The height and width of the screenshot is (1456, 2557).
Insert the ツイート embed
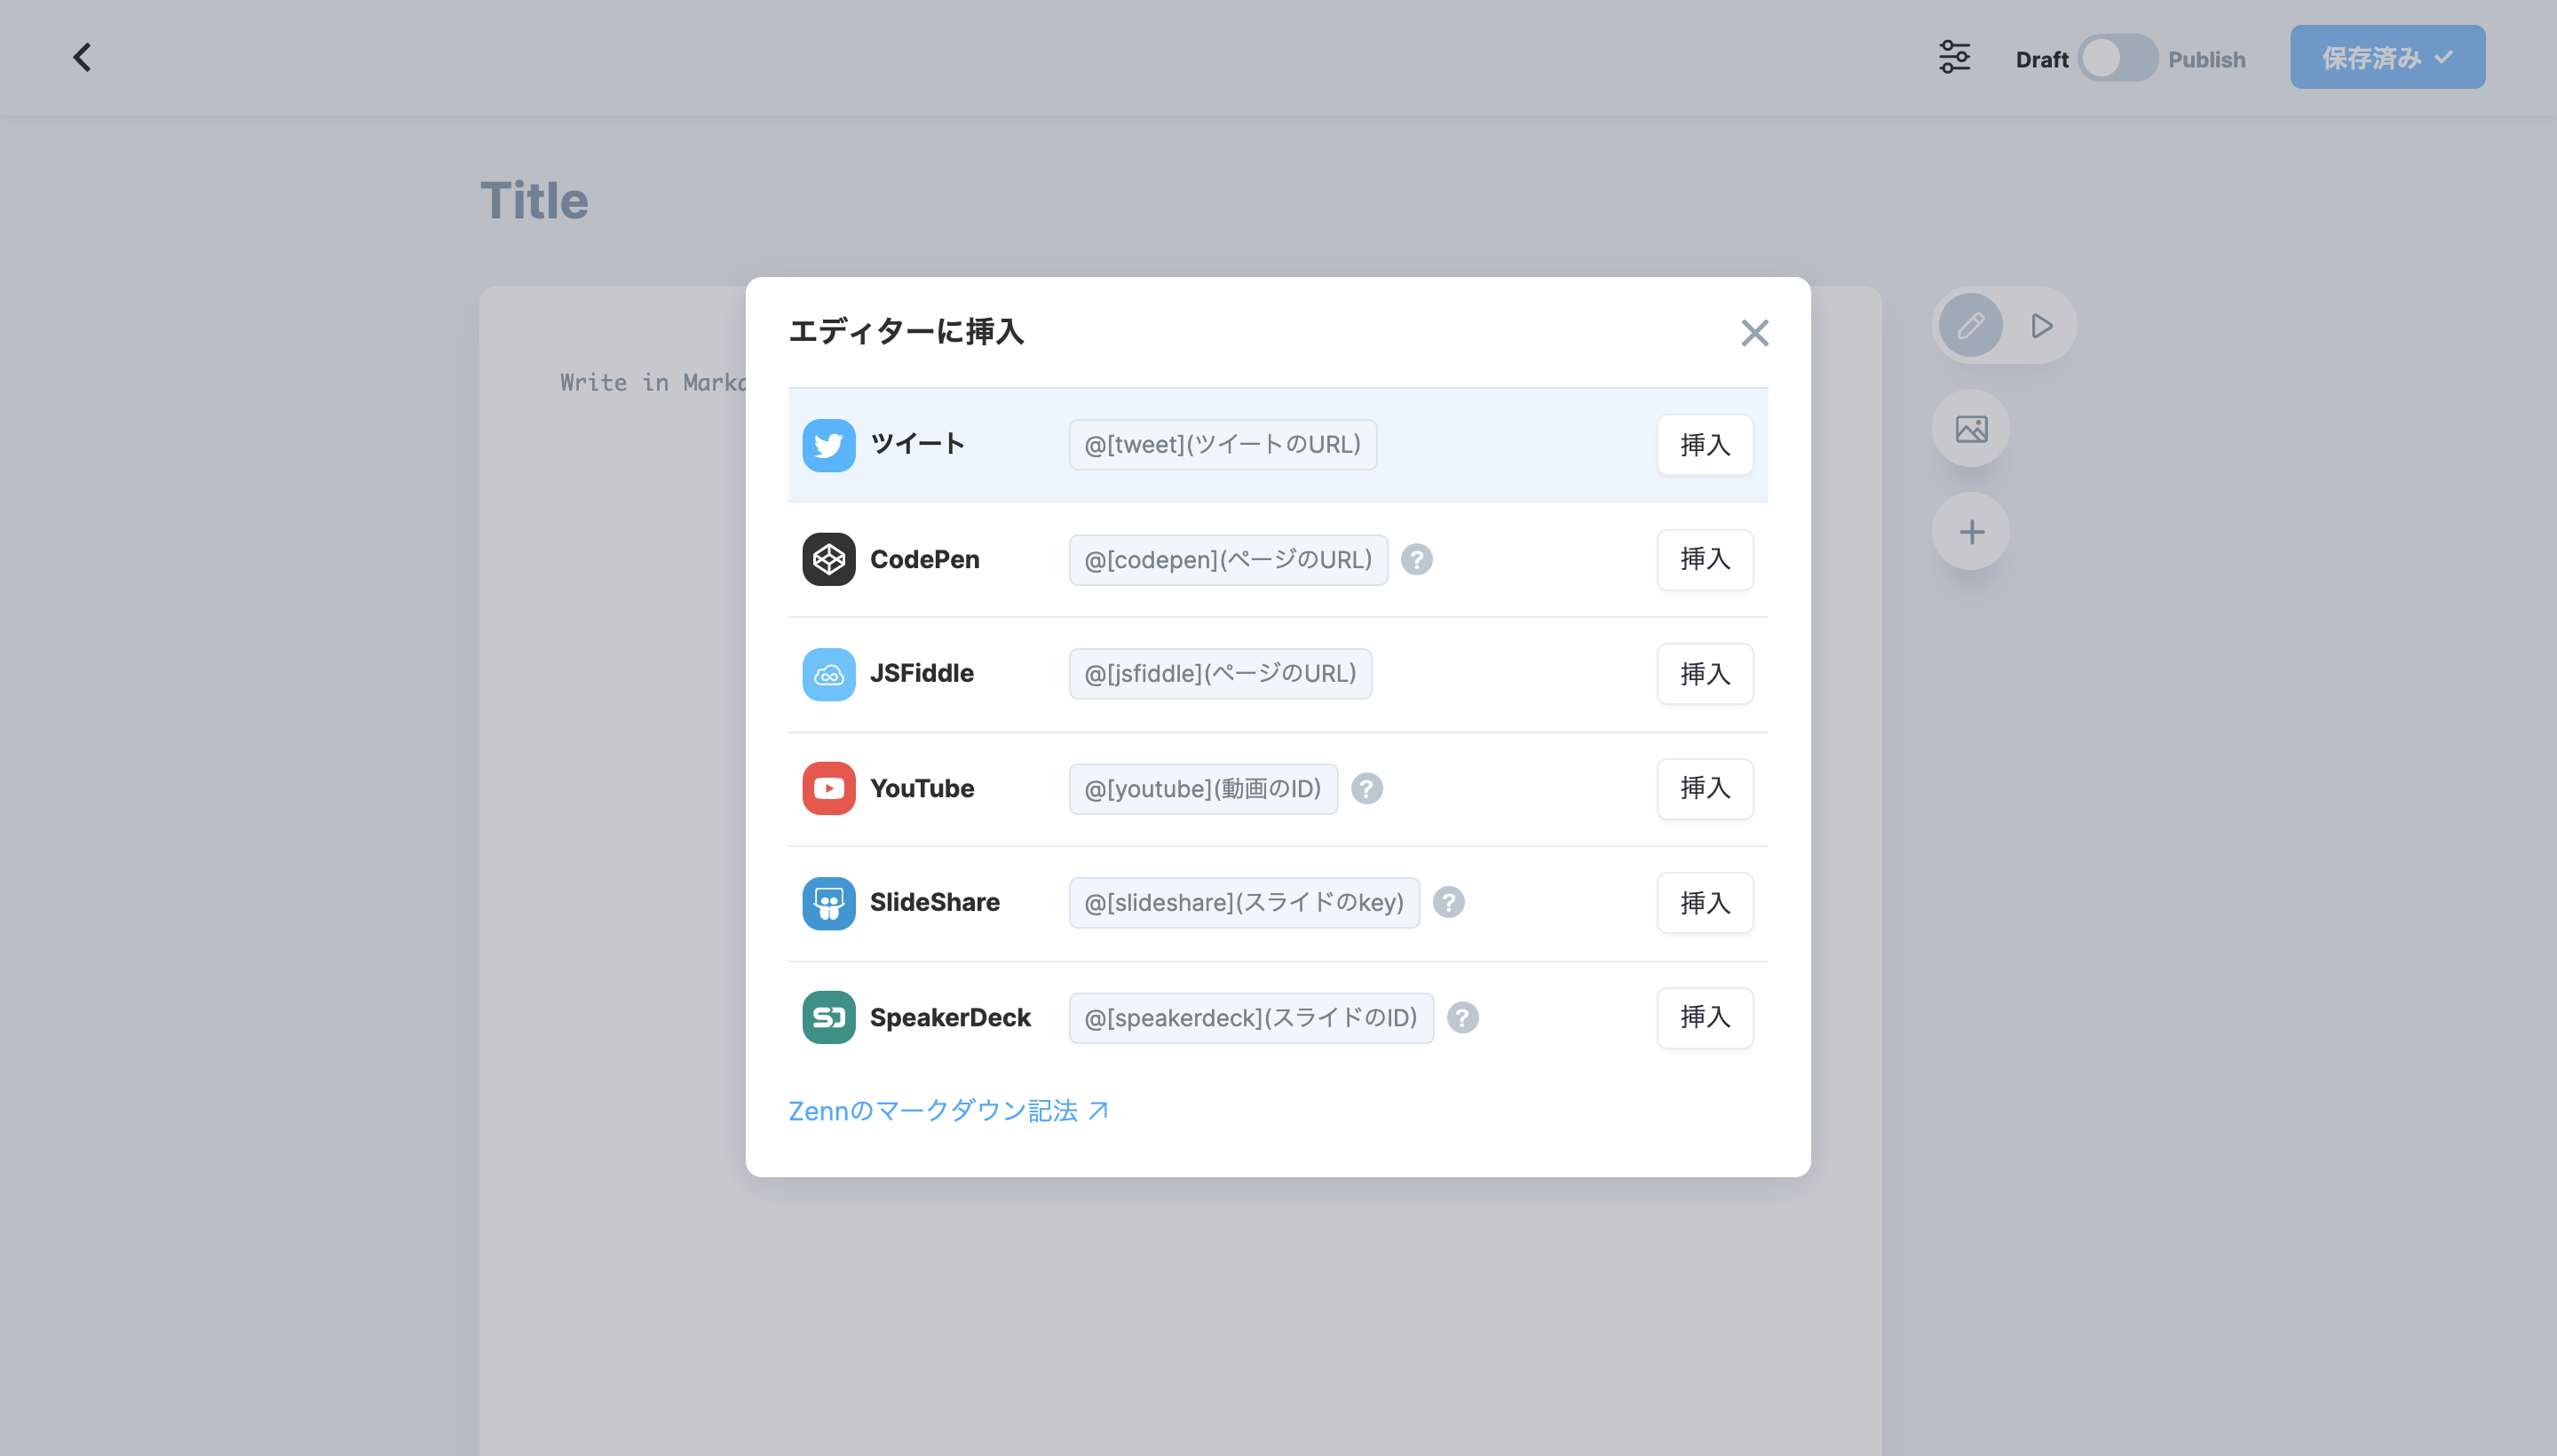1704,445
